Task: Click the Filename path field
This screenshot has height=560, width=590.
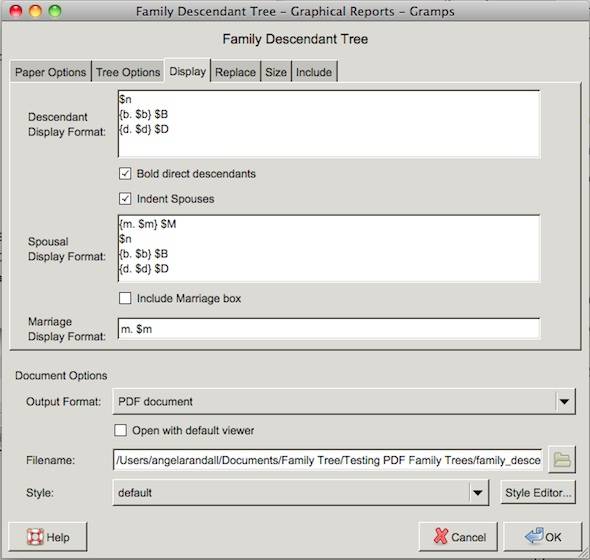Action: [327, 460]
